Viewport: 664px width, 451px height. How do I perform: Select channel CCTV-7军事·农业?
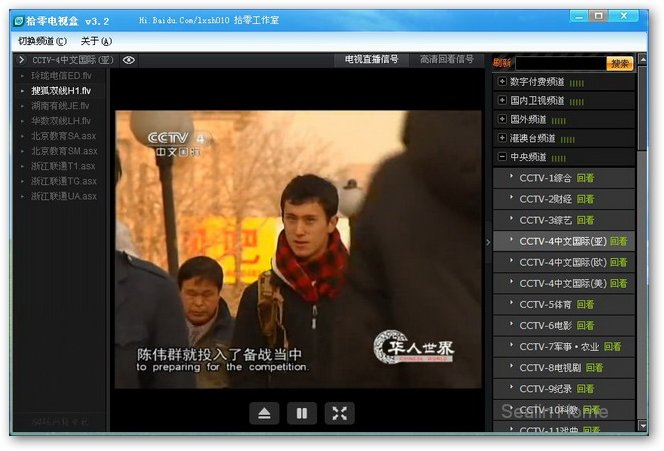(x=559, y=347)
